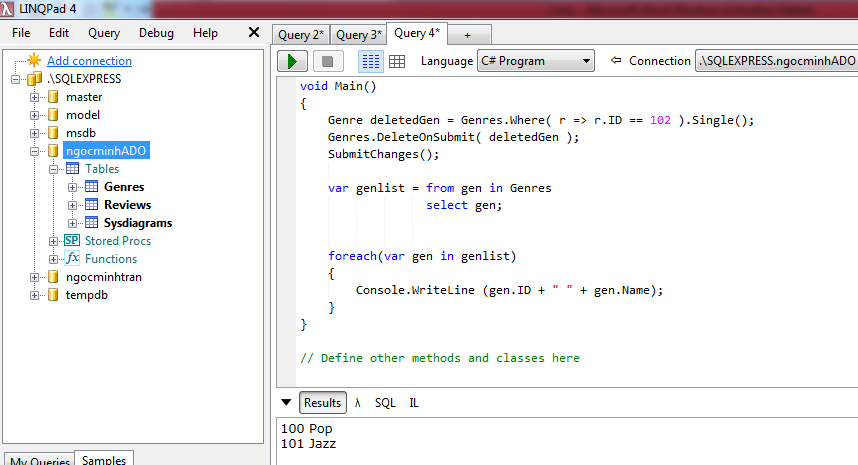
Task: Click the '101 Jazz' results line
Action: coord(308,444)
